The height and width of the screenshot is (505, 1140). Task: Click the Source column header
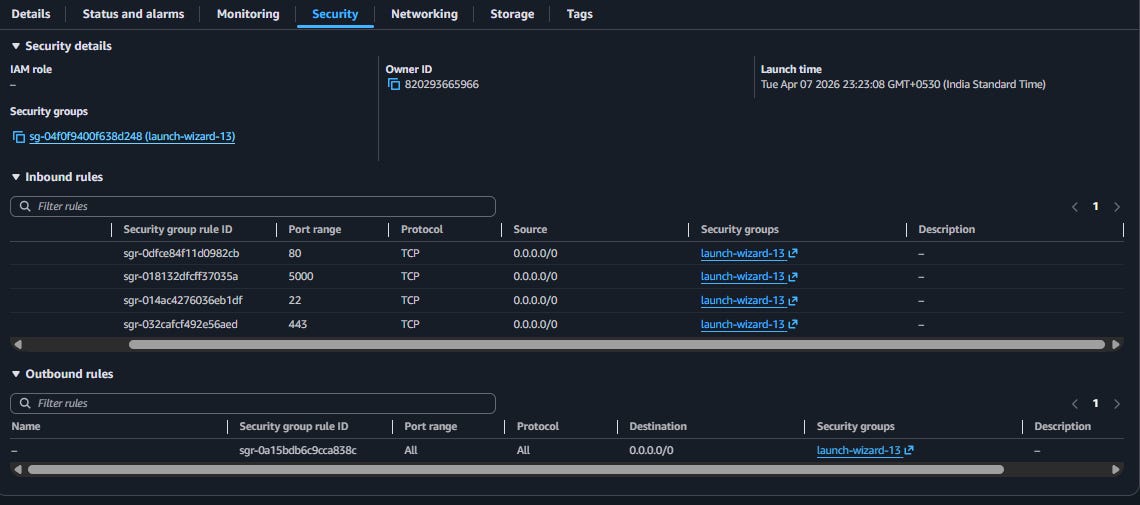530,230
